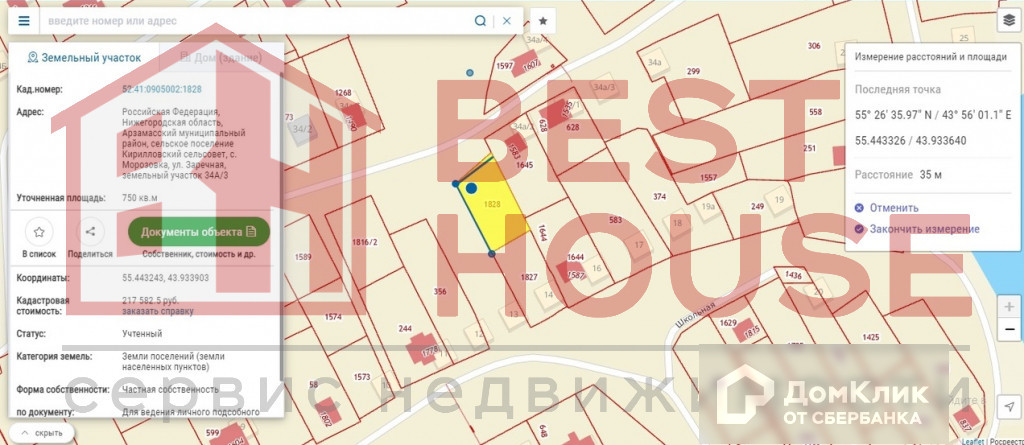
Task: Switch to the Дом (здание) tab
Action: click(221, 58)
